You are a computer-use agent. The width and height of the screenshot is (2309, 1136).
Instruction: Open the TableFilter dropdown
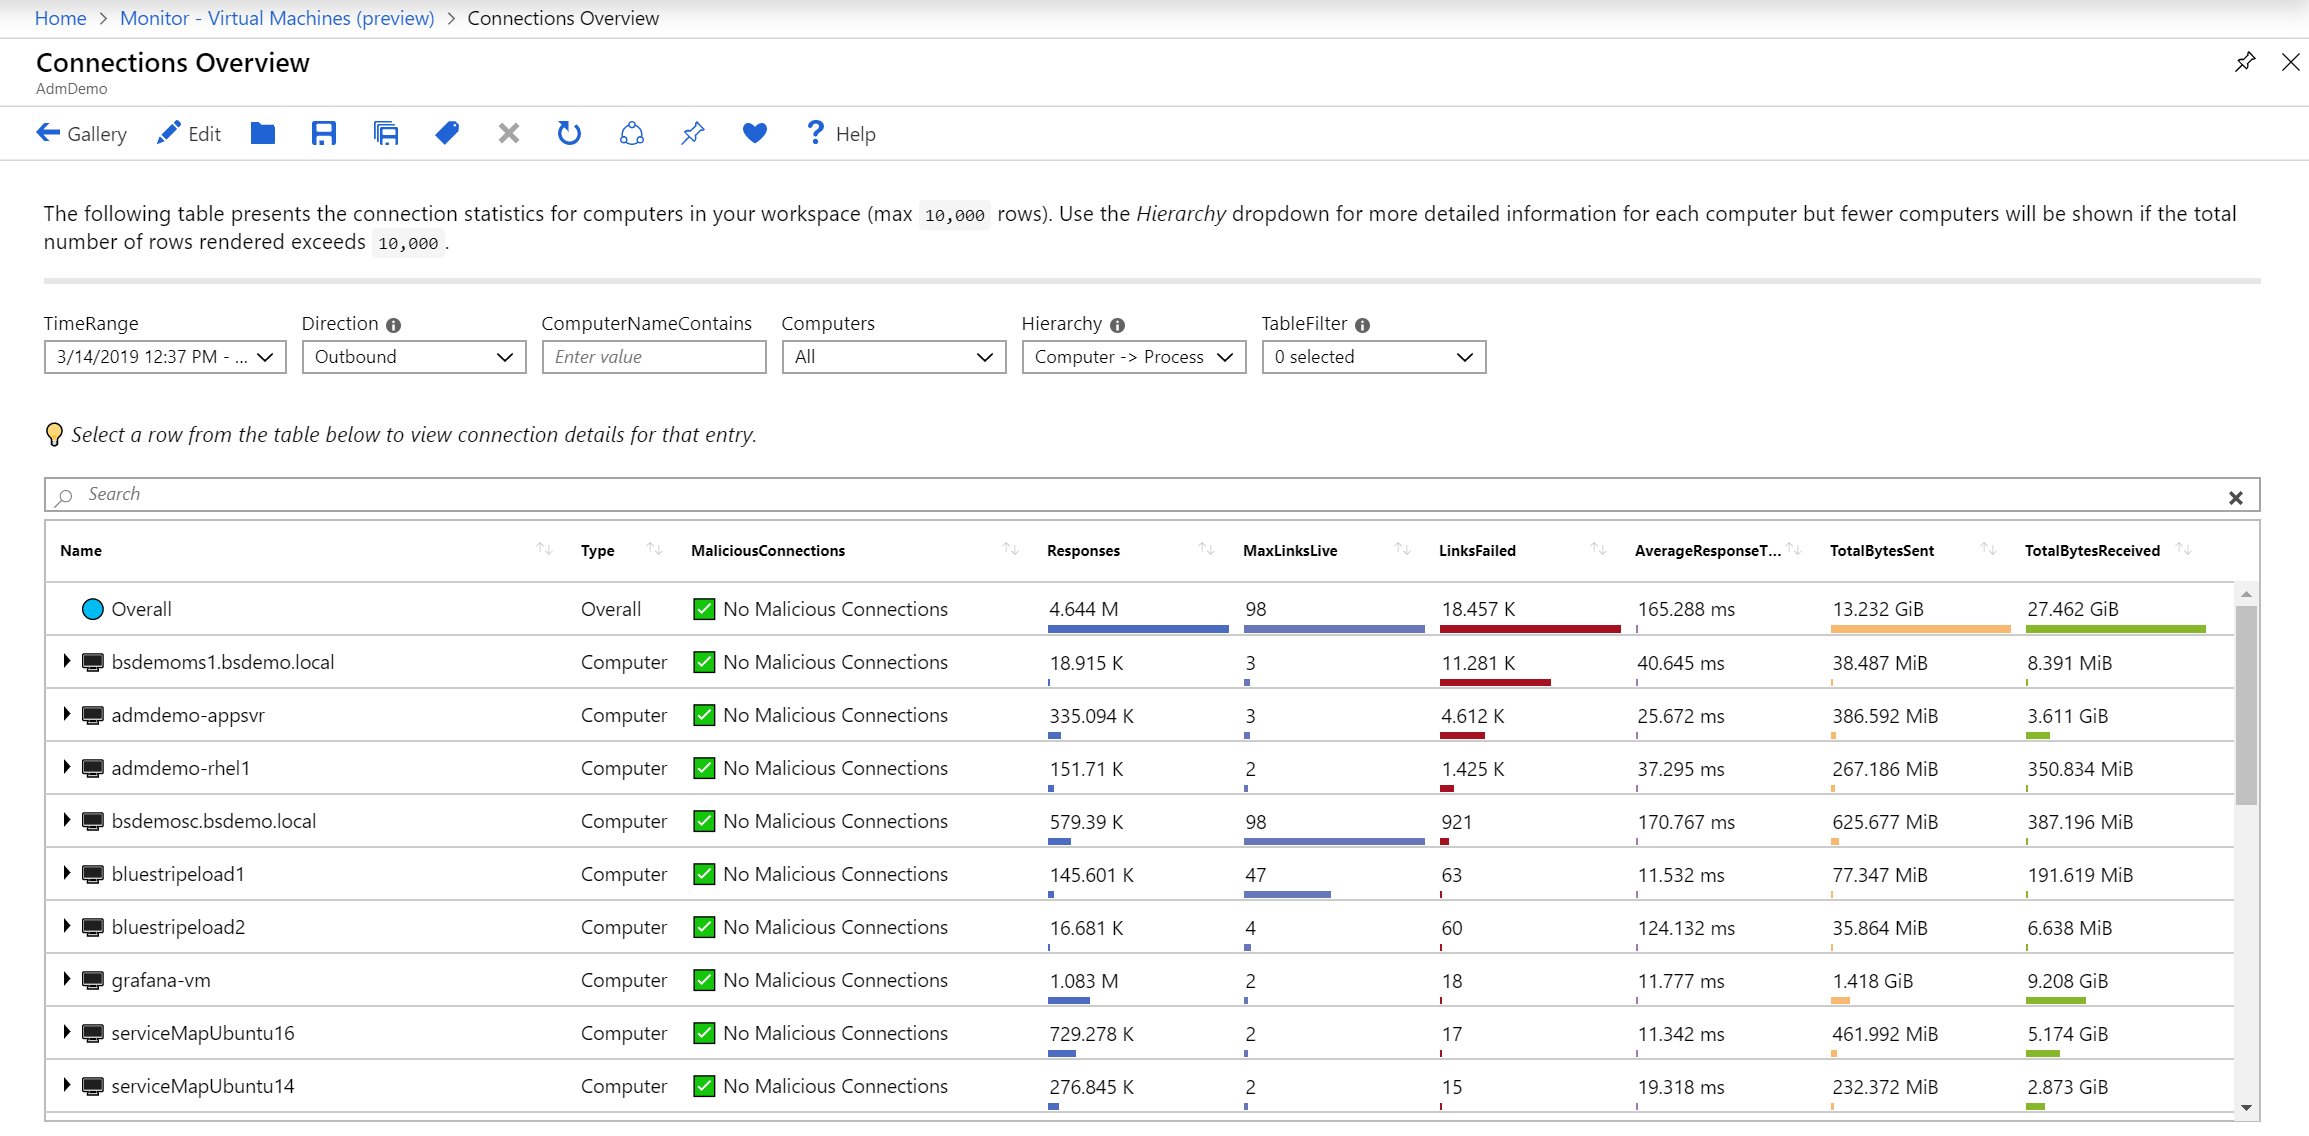coord(1374,357)
